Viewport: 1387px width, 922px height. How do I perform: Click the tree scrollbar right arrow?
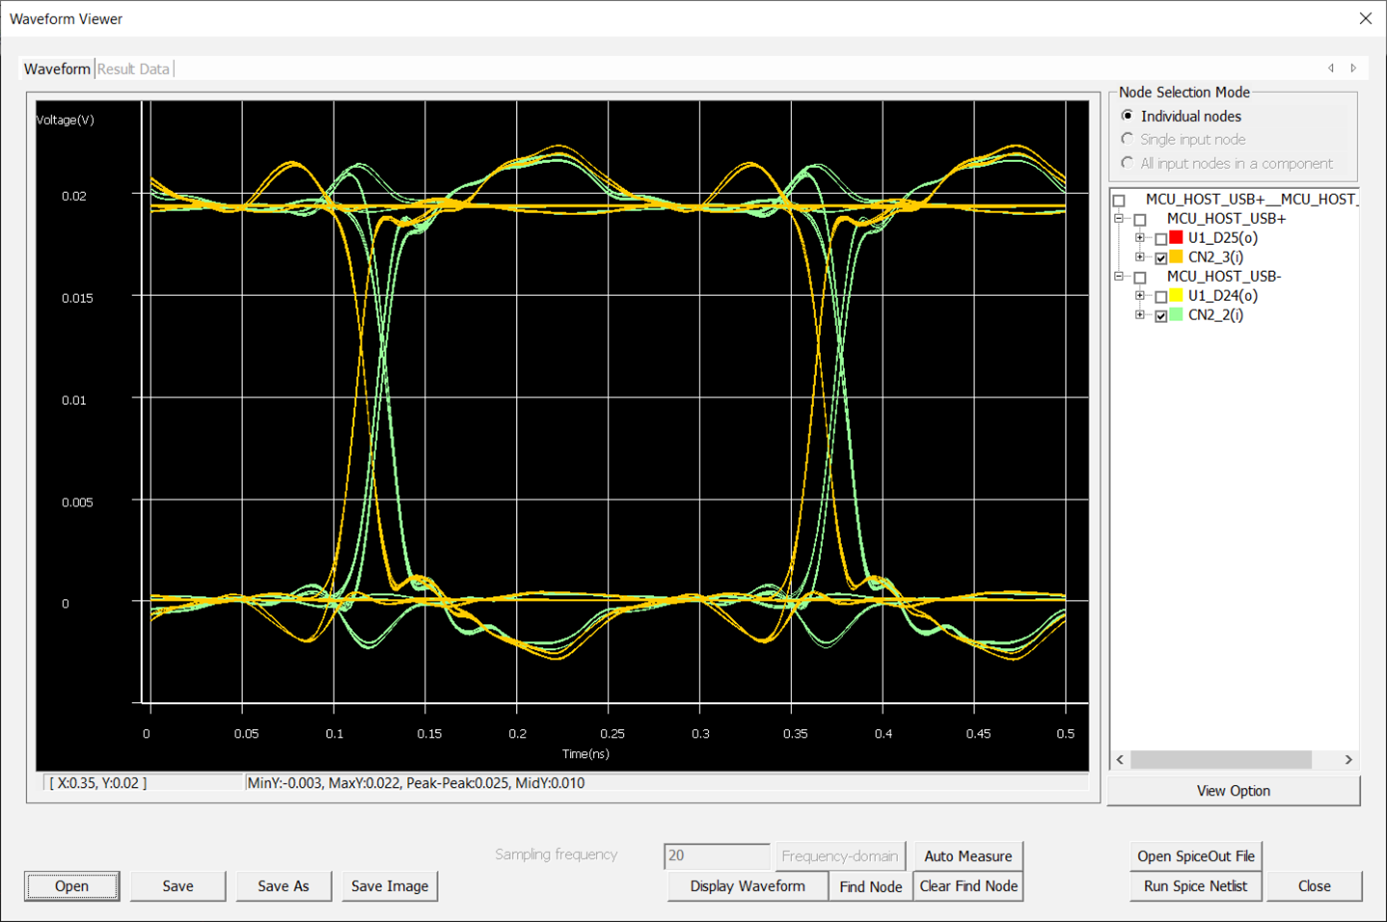tap(1348, 760)
